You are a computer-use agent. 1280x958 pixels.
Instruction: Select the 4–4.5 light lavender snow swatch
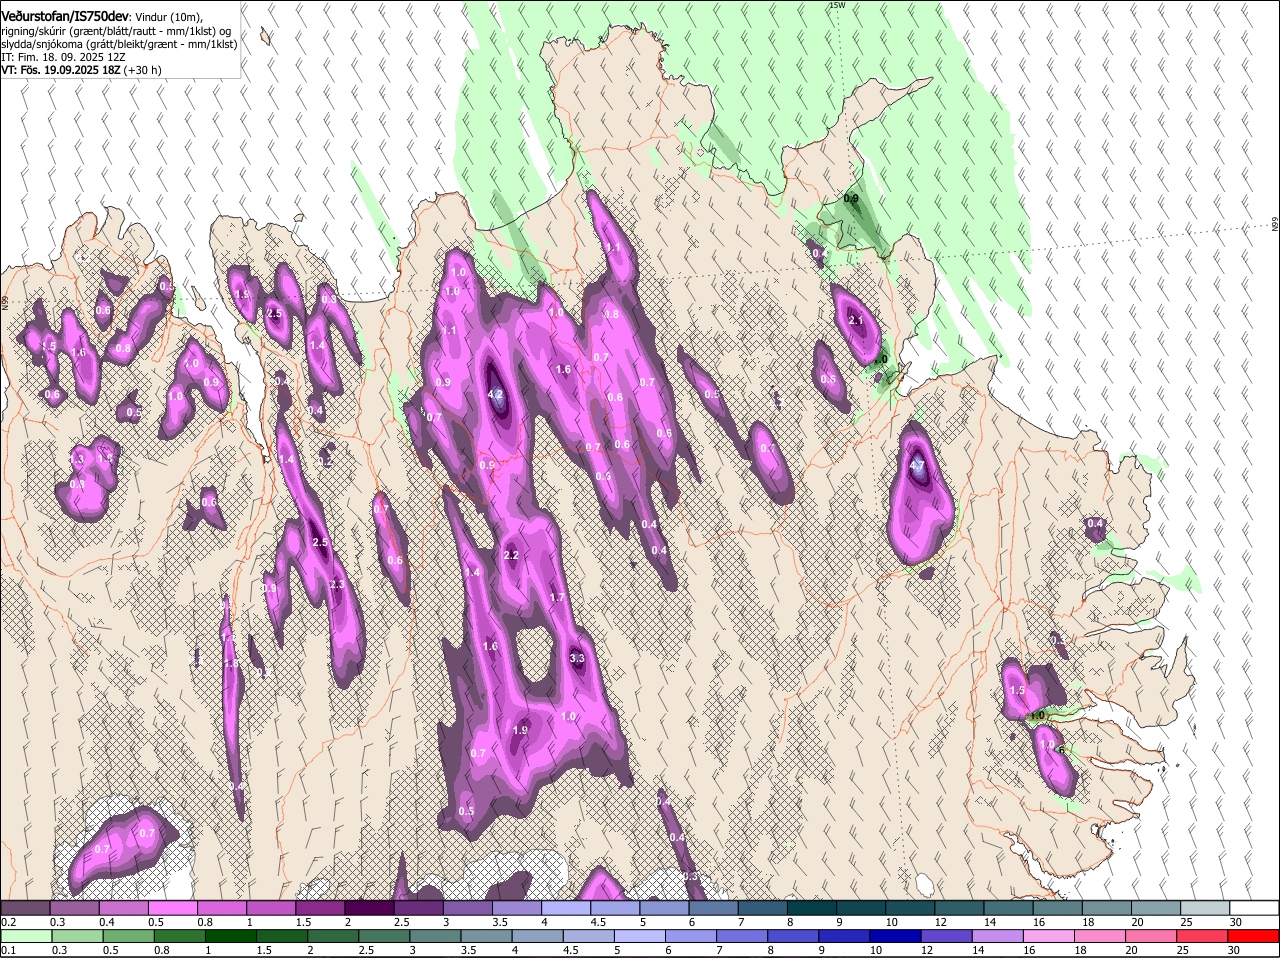(566, 908)
